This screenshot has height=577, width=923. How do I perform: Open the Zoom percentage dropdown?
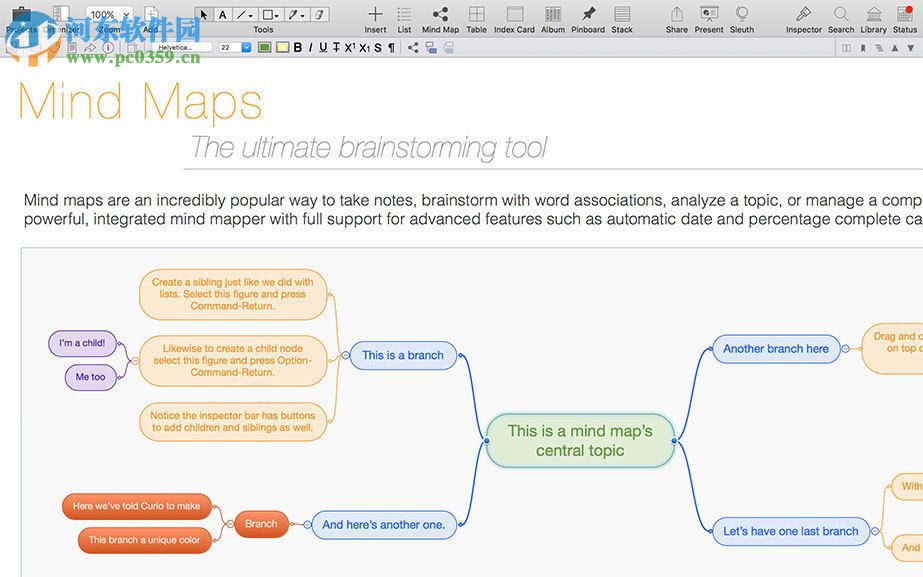(104, 14)
